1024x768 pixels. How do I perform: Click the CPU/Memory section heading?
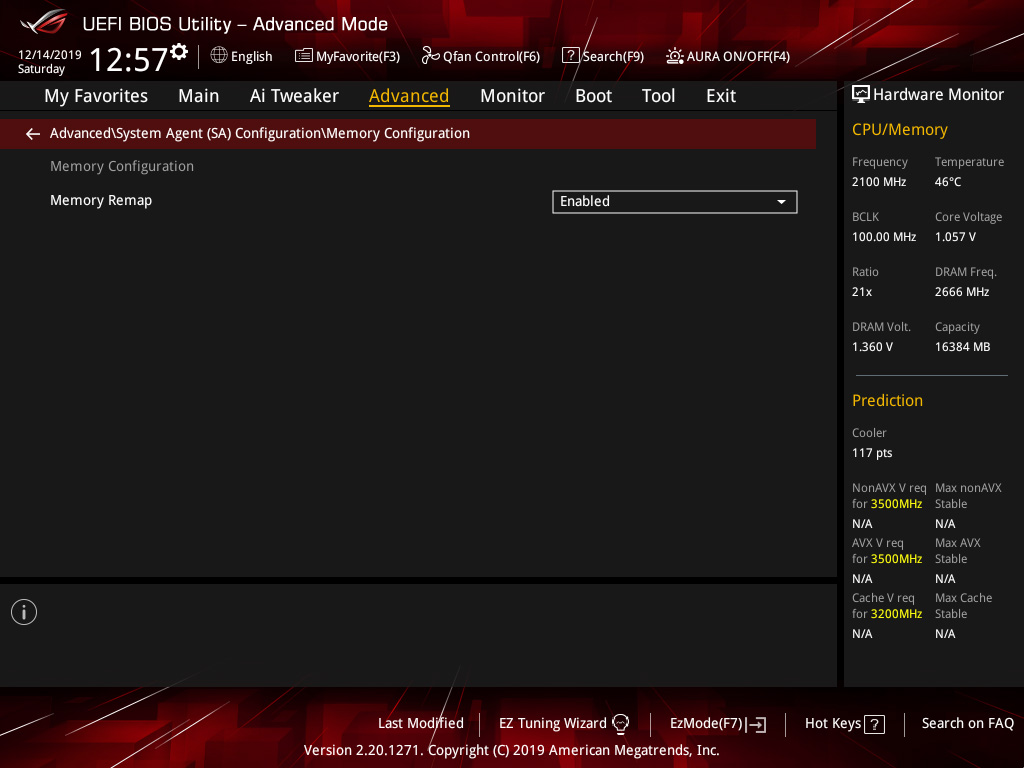tap(900, 130)
